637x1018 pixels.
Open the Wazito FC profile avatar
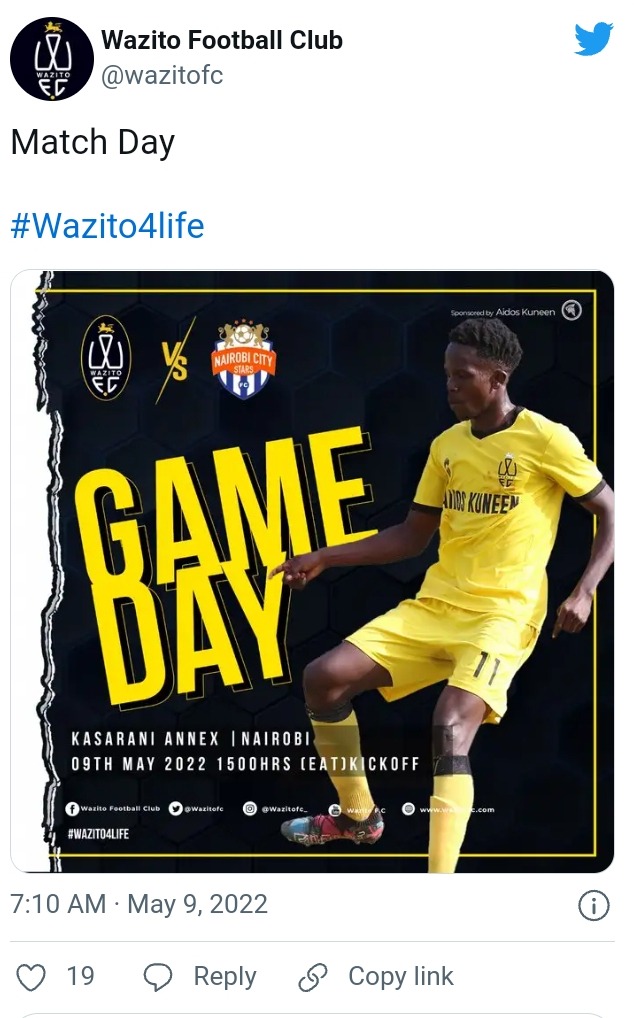pos(52,58)
